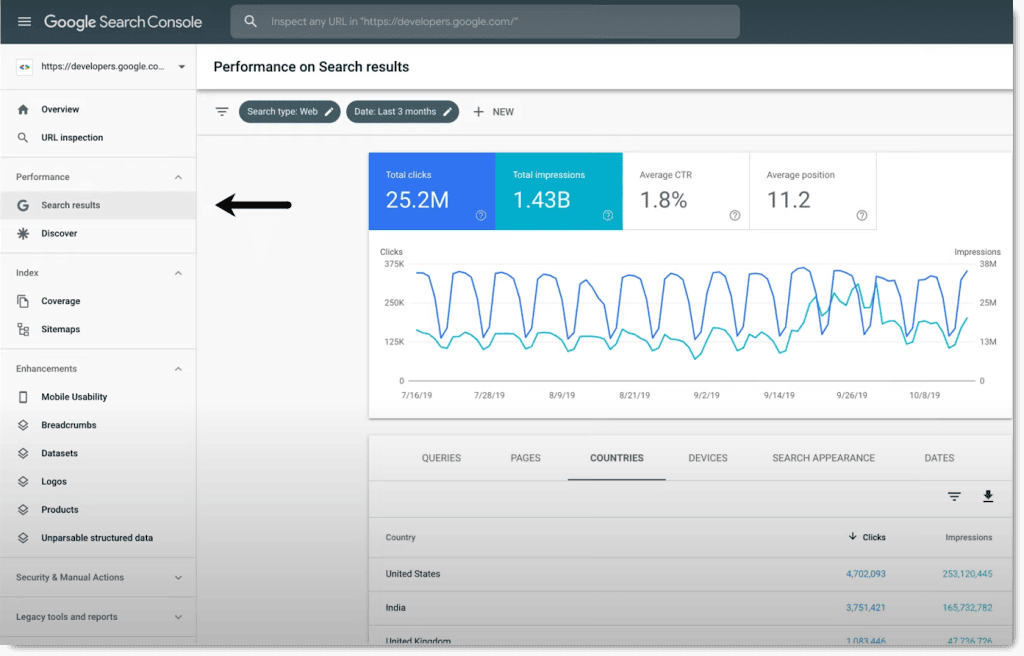Click the search magnifier icon in URL bar
Screen dimensions: 1024x656
pyautogui.click(x=251, y=22)
